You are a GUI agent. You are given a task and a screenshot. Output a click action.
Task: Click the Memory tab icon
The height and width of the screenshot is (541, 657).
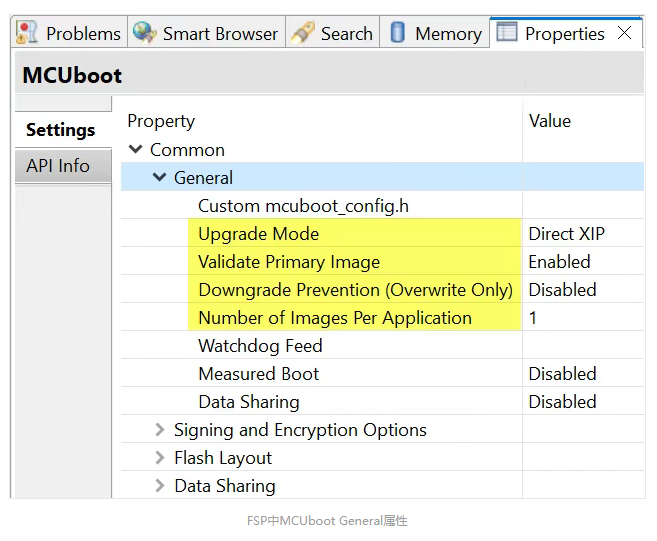click(398, 32)
